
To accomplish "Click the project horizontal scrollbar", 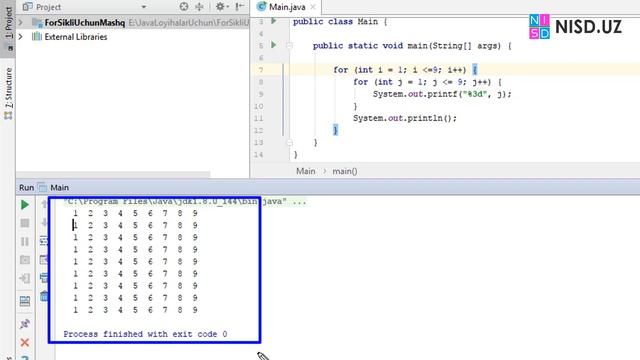I will [x=113, y=175].
